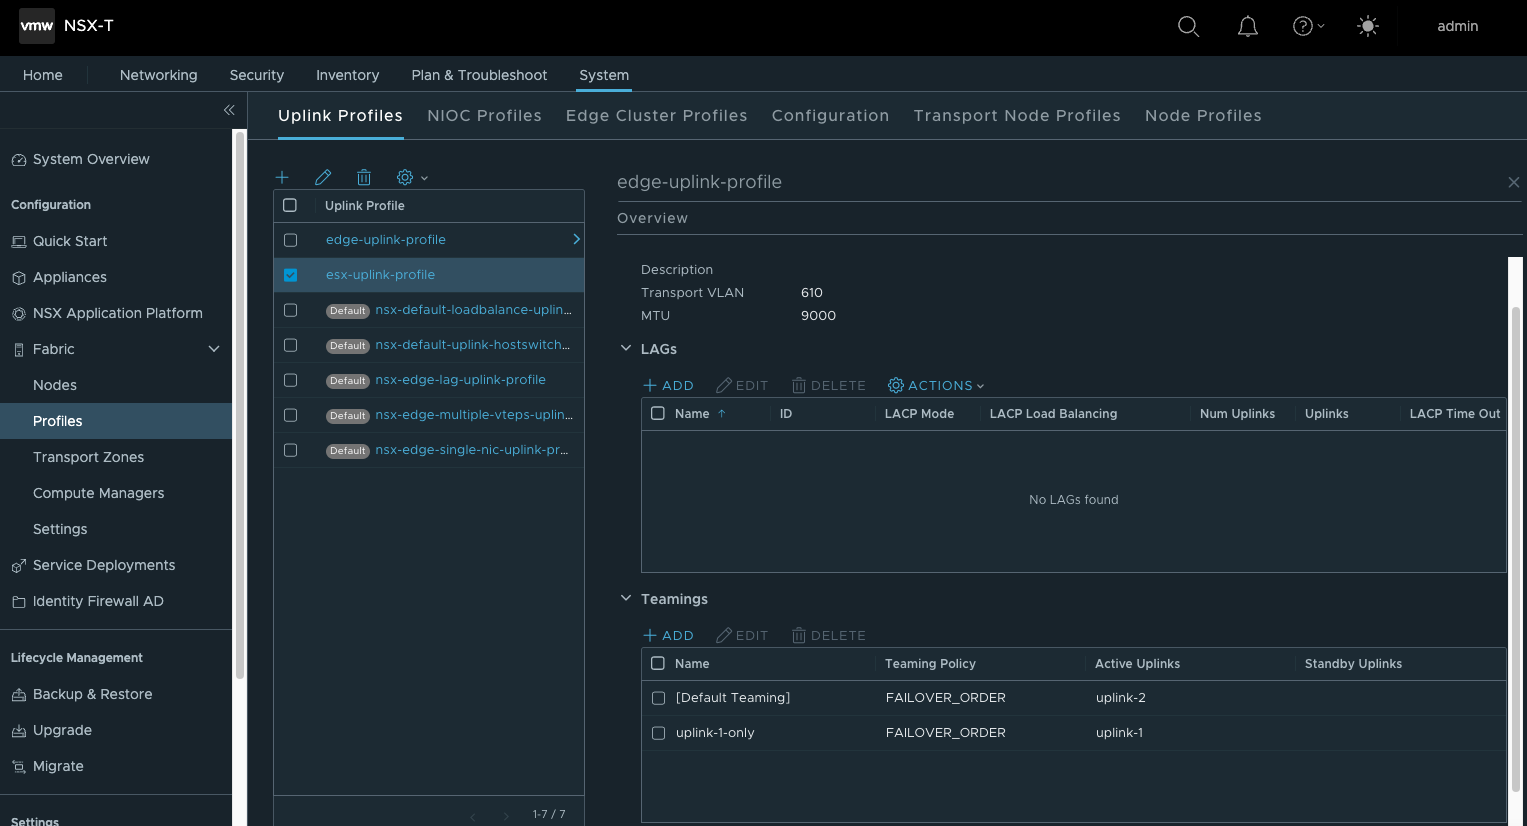
Task: Click DELETE in the Teamings section
Action: [829, 635]
